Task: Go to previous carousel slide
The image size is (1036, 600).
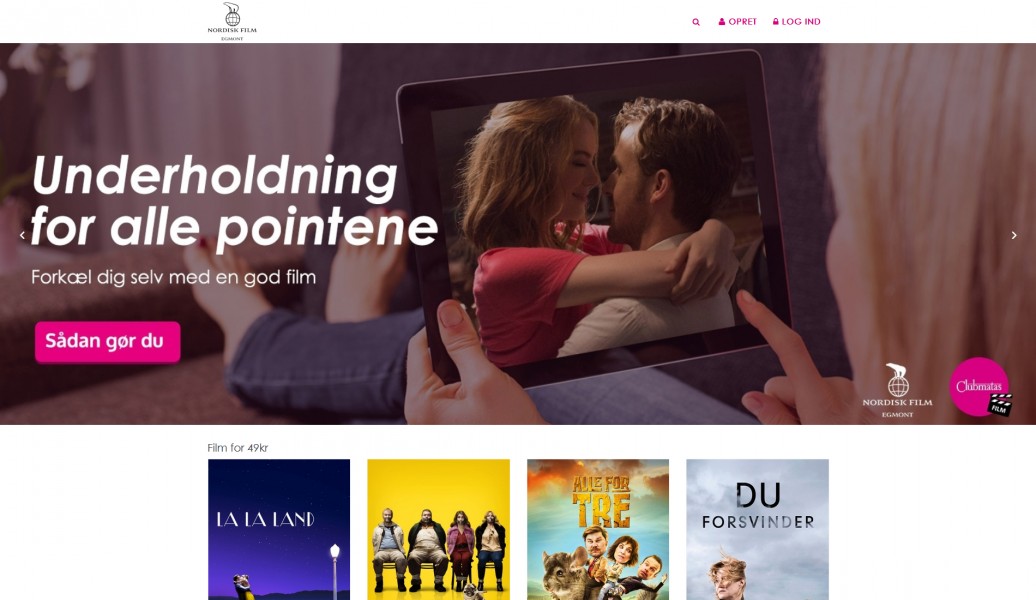Action: (x=22, y=235)
